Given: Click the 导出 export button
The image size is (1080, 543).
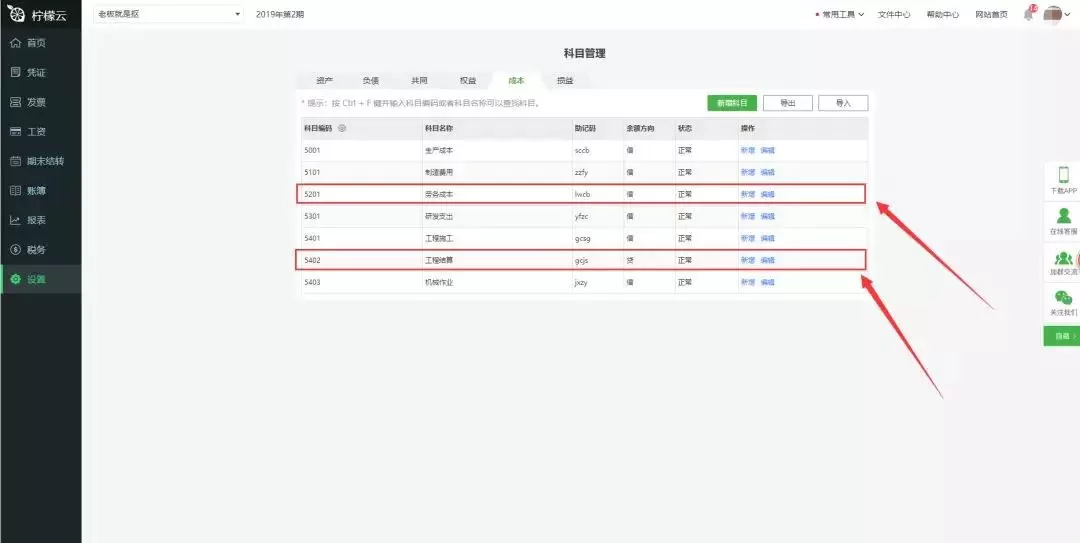Looking at the screenshot, I should (x=788, y=103).
